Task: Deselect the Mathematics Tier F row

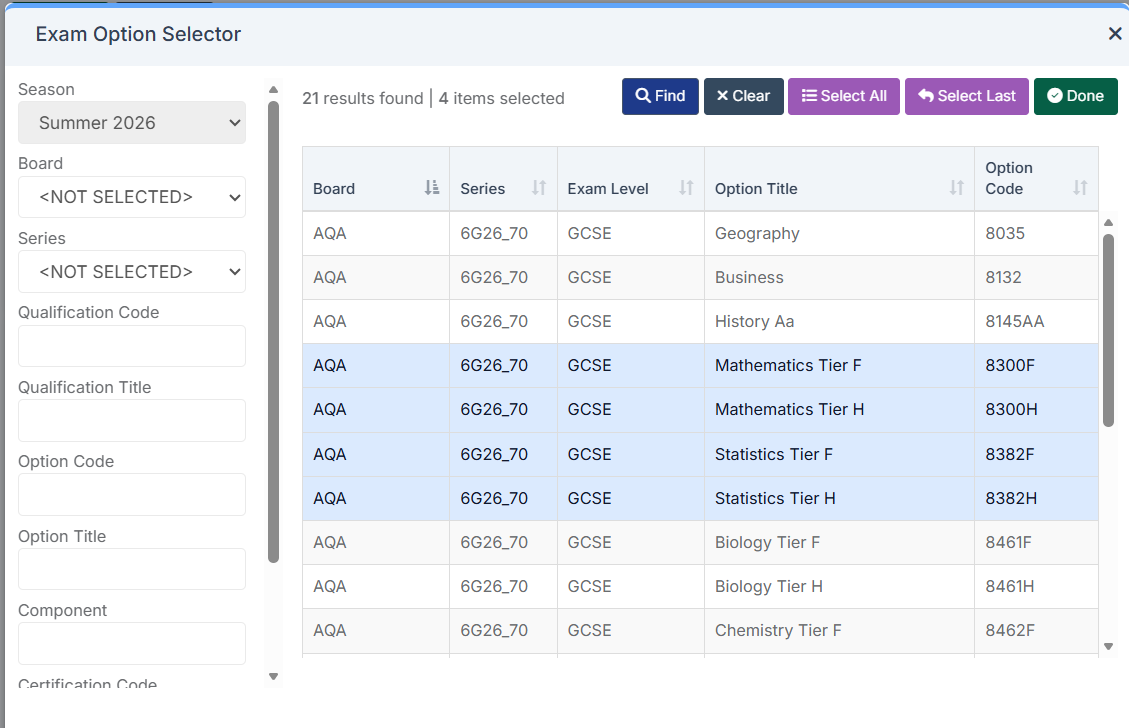Action: click(700, 366)
